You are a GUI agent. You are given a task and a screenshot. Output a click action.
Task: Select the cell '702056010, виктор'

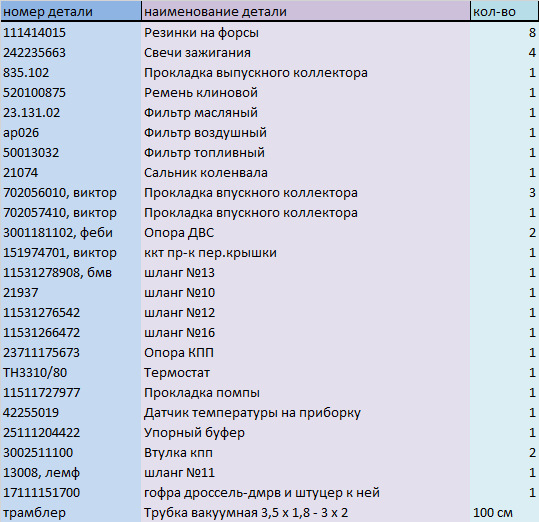tap(71, 192)
